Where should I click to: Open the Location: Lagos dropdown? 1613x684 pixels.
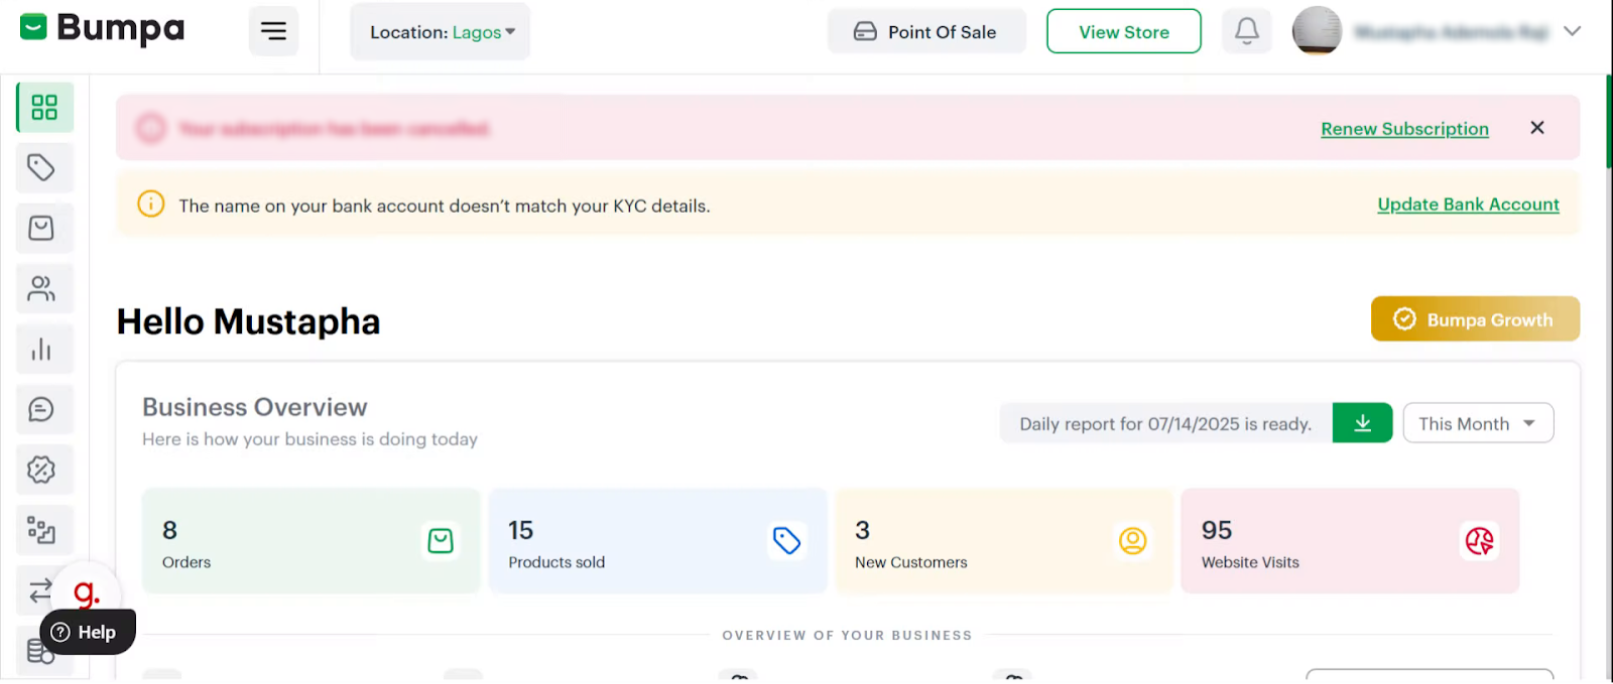(440, 32)
